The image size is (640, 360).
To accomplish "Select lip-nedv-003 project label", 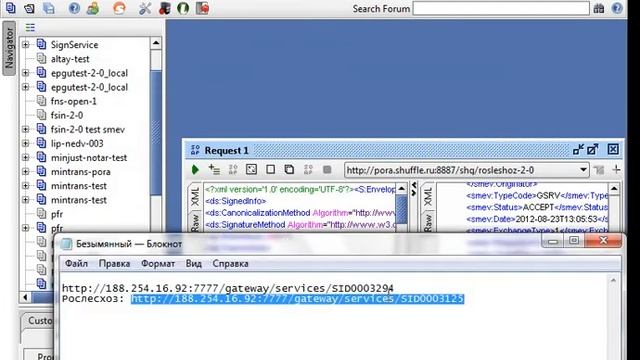I will pyautogui.click(x=77, y=143).
